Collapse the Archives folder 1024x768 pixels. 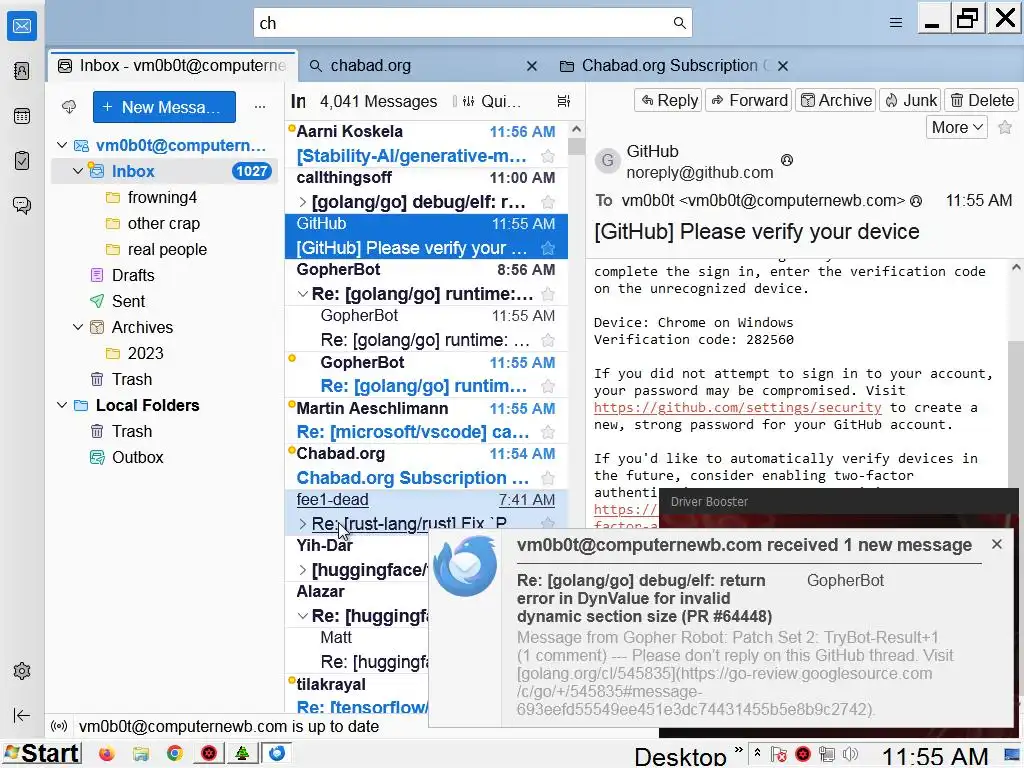(x=78, y=327)
